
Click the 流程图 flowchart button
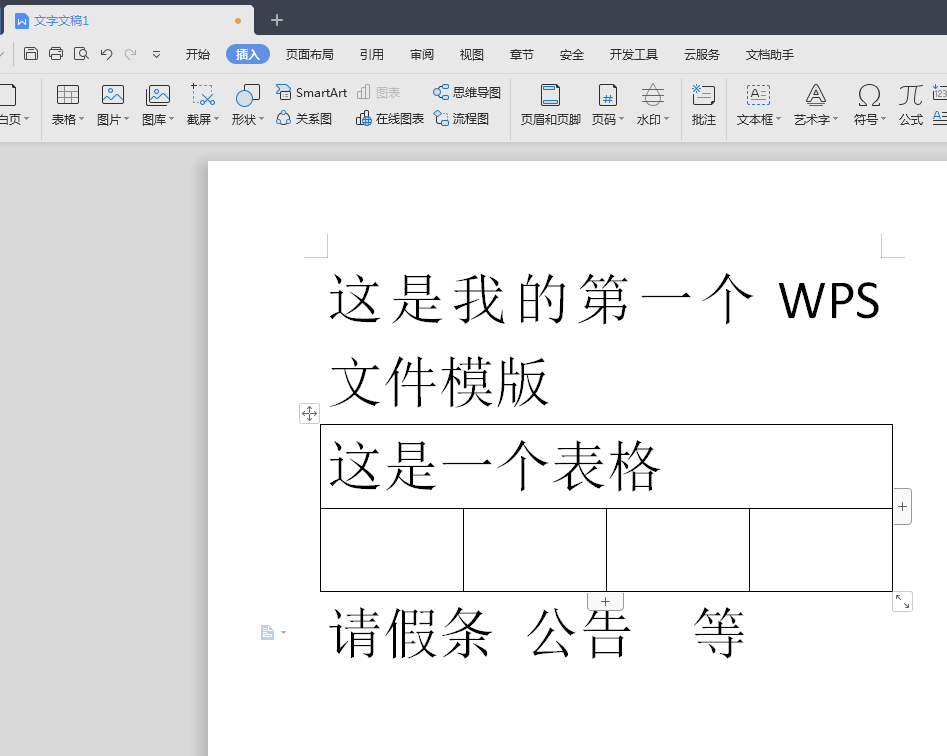[461, 119]
